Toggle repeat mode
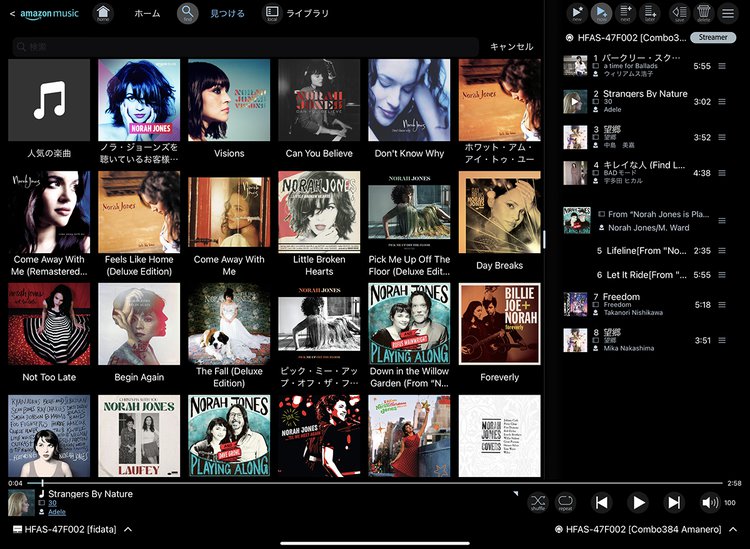The width and height of the screenshot is (750, 549). coord(565,502)
